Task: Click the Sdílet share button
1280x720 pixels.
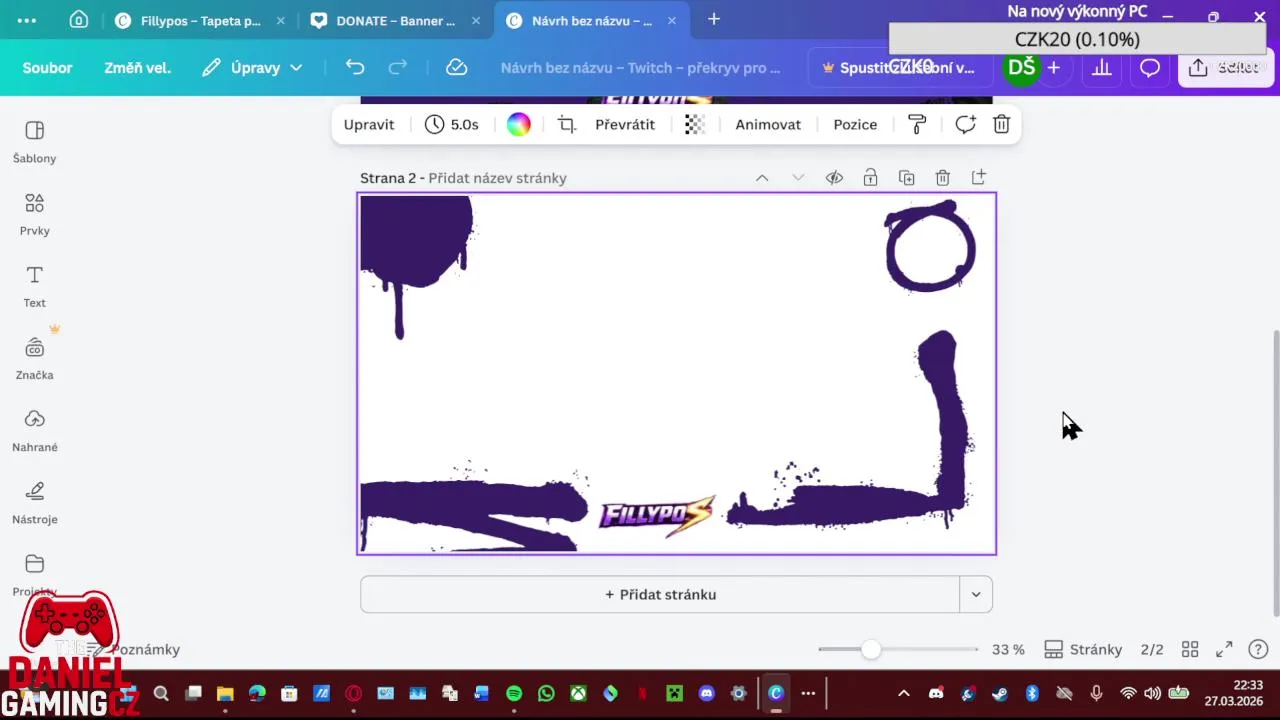Action: coord(1225,67)
